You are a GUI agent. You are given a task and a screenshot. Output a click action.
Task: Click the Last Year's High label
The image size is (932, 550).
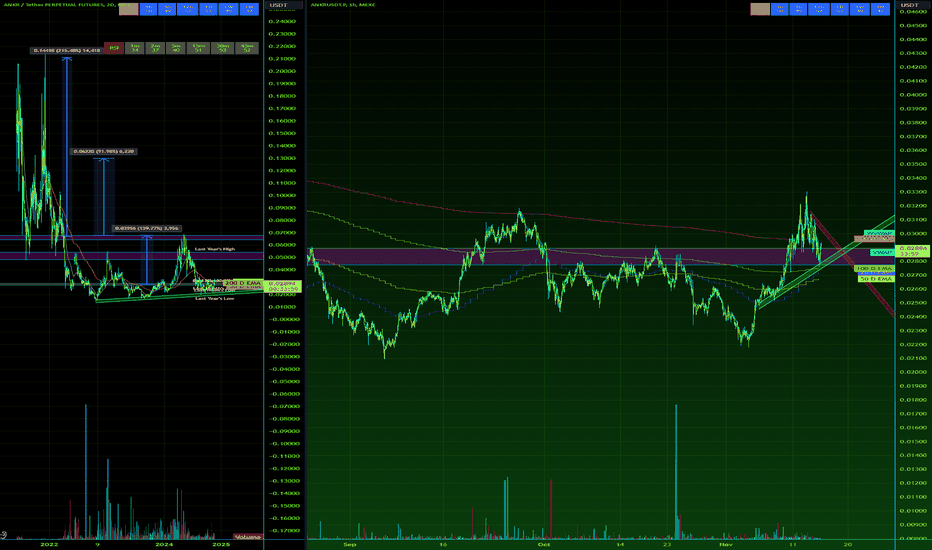[x=215, y=249]
